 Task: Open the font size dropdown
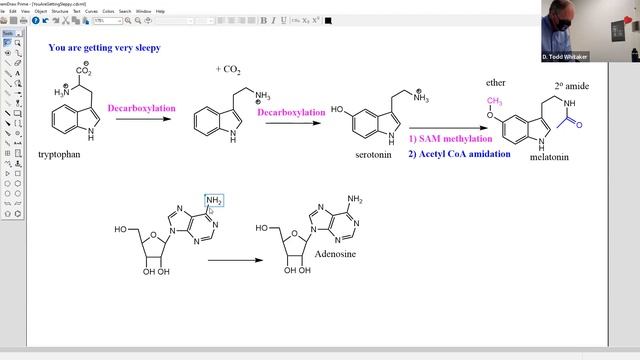pos(211,21)
